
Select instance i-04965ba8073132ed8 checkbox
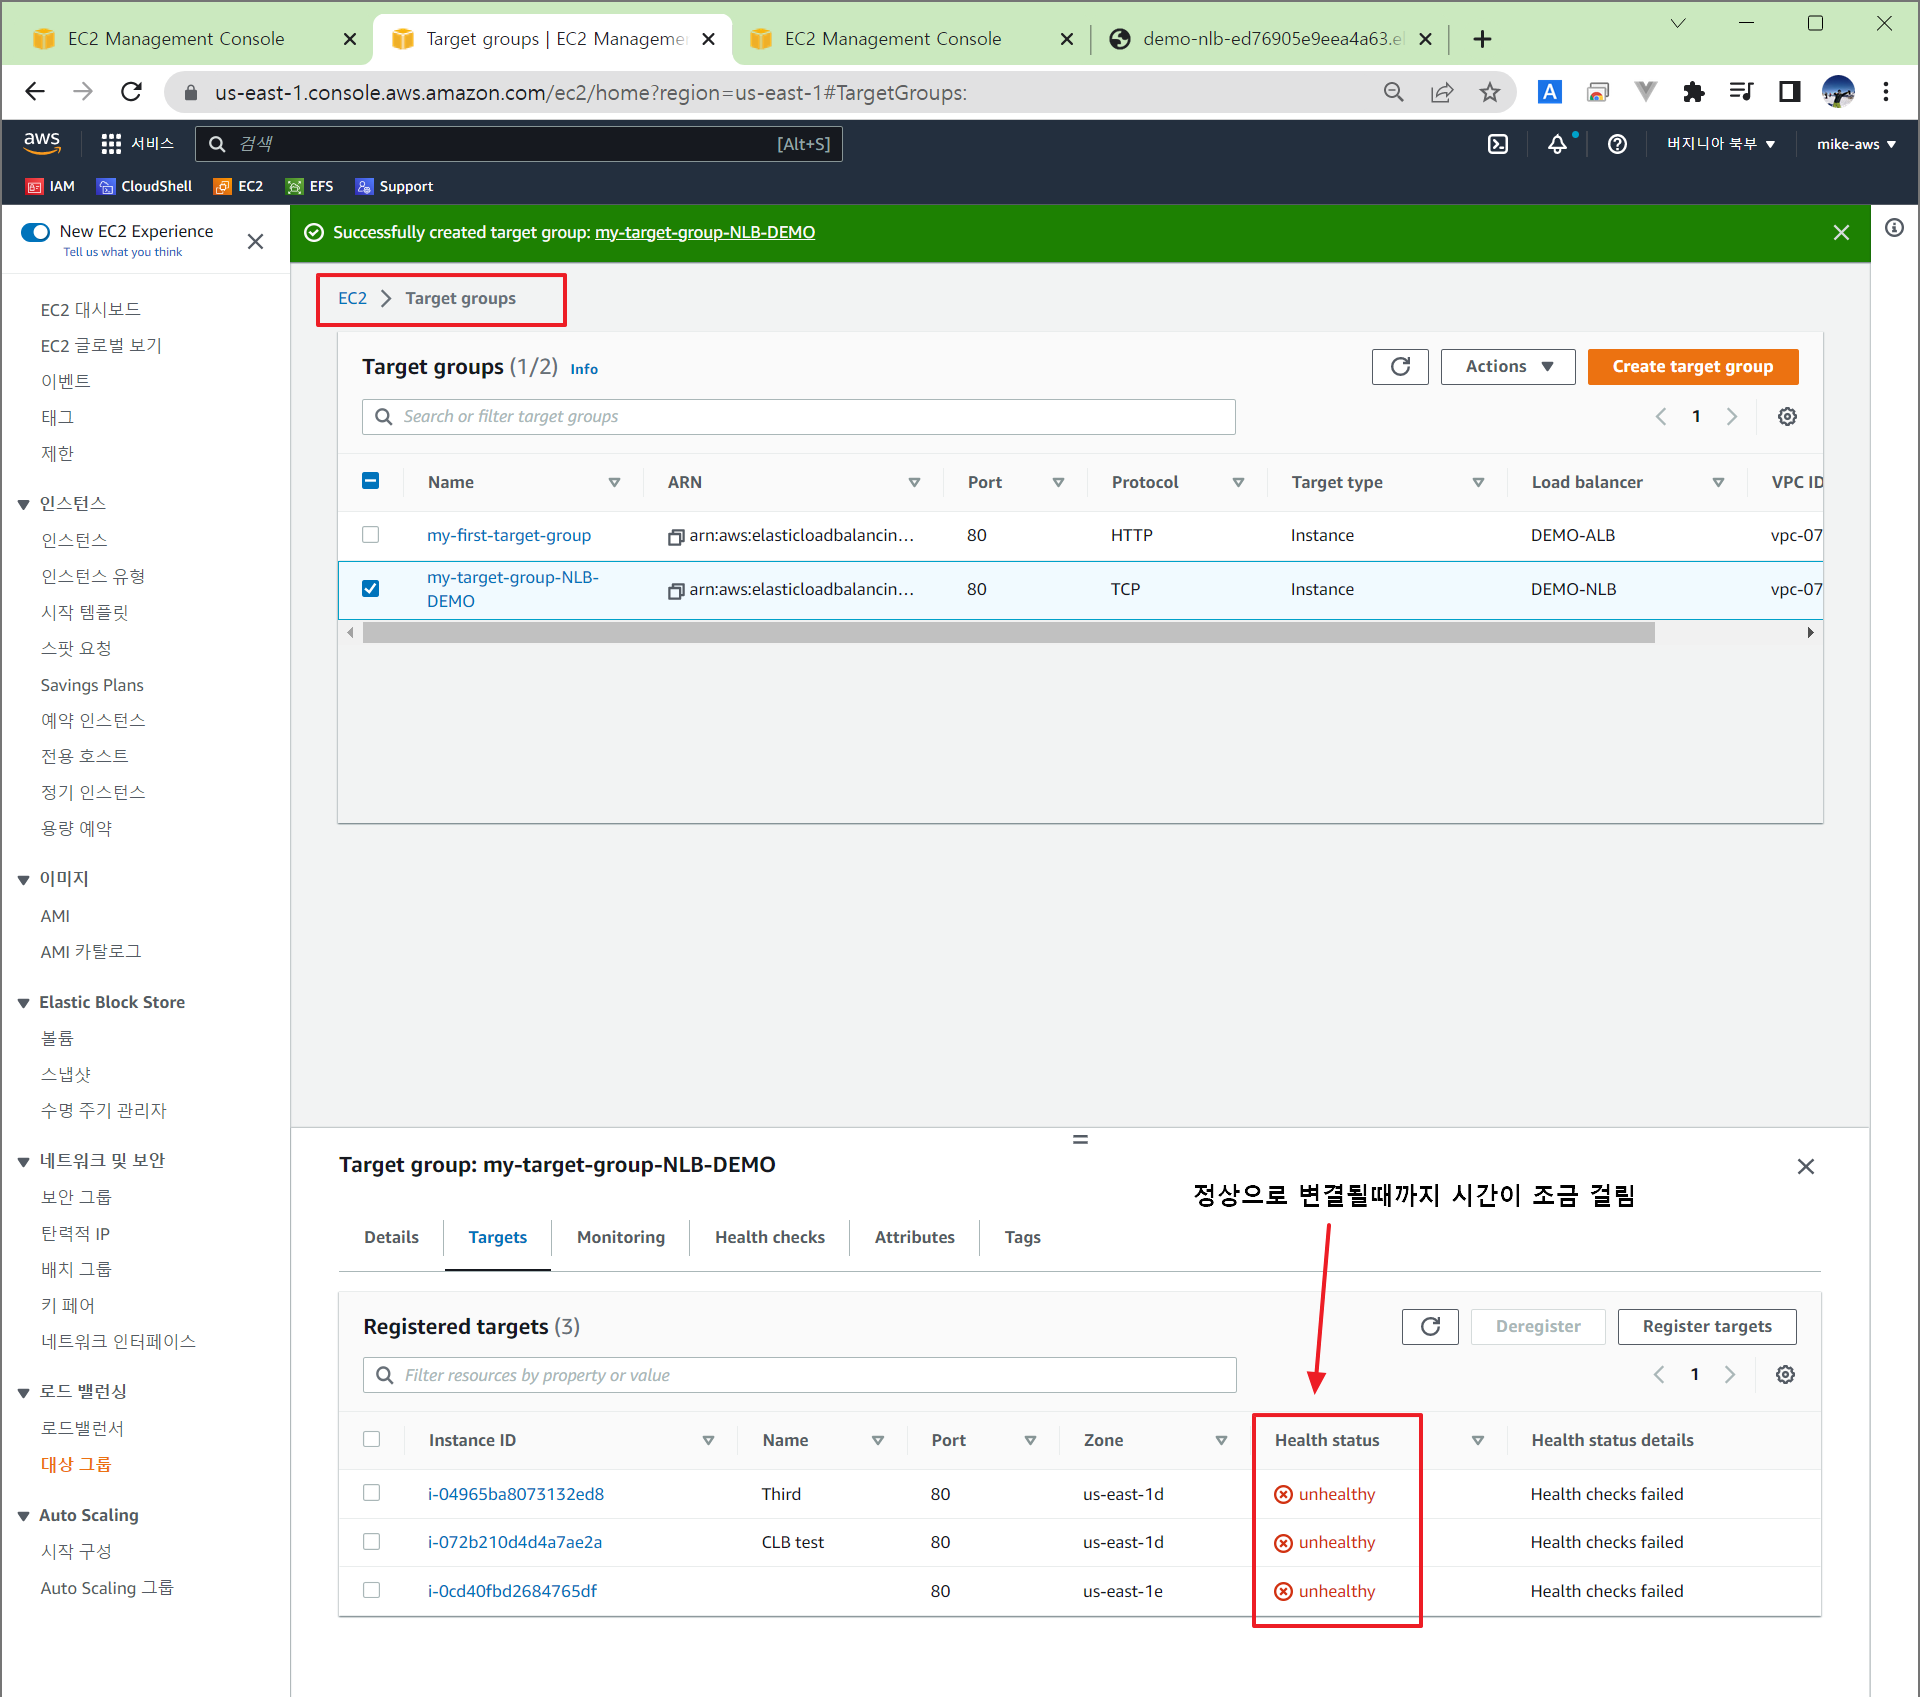pyautogui.click(x=372, y=1493)
